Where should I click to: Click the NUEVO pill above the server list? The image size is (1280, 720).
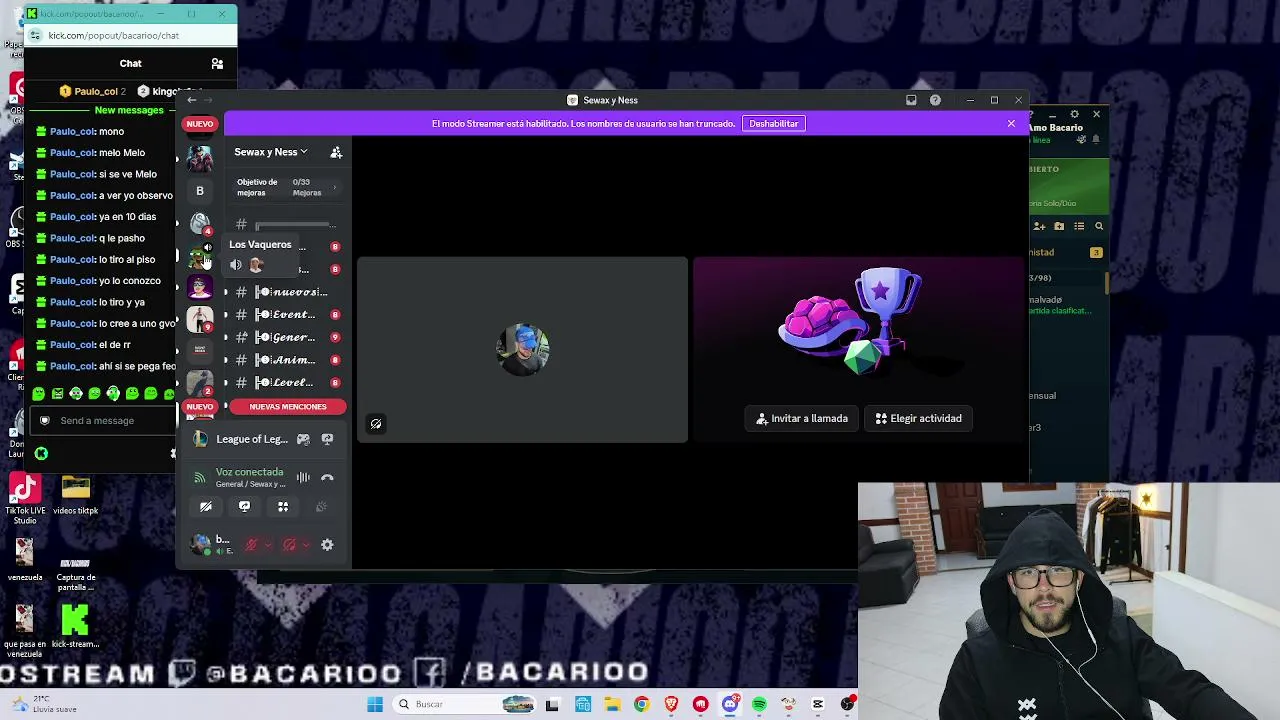coord(199,124)
